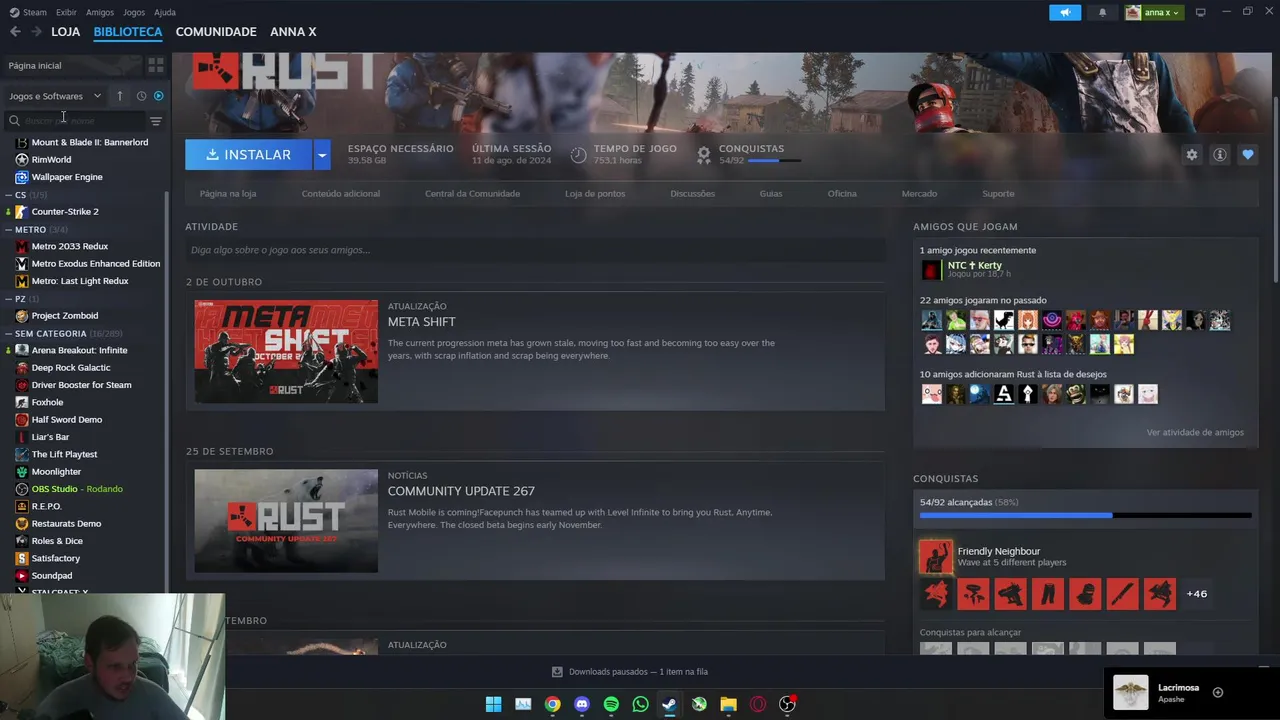The height and width of the screenshot is (720, 1280).
Task: Open the Exibir menu
Action: (66, 12)
